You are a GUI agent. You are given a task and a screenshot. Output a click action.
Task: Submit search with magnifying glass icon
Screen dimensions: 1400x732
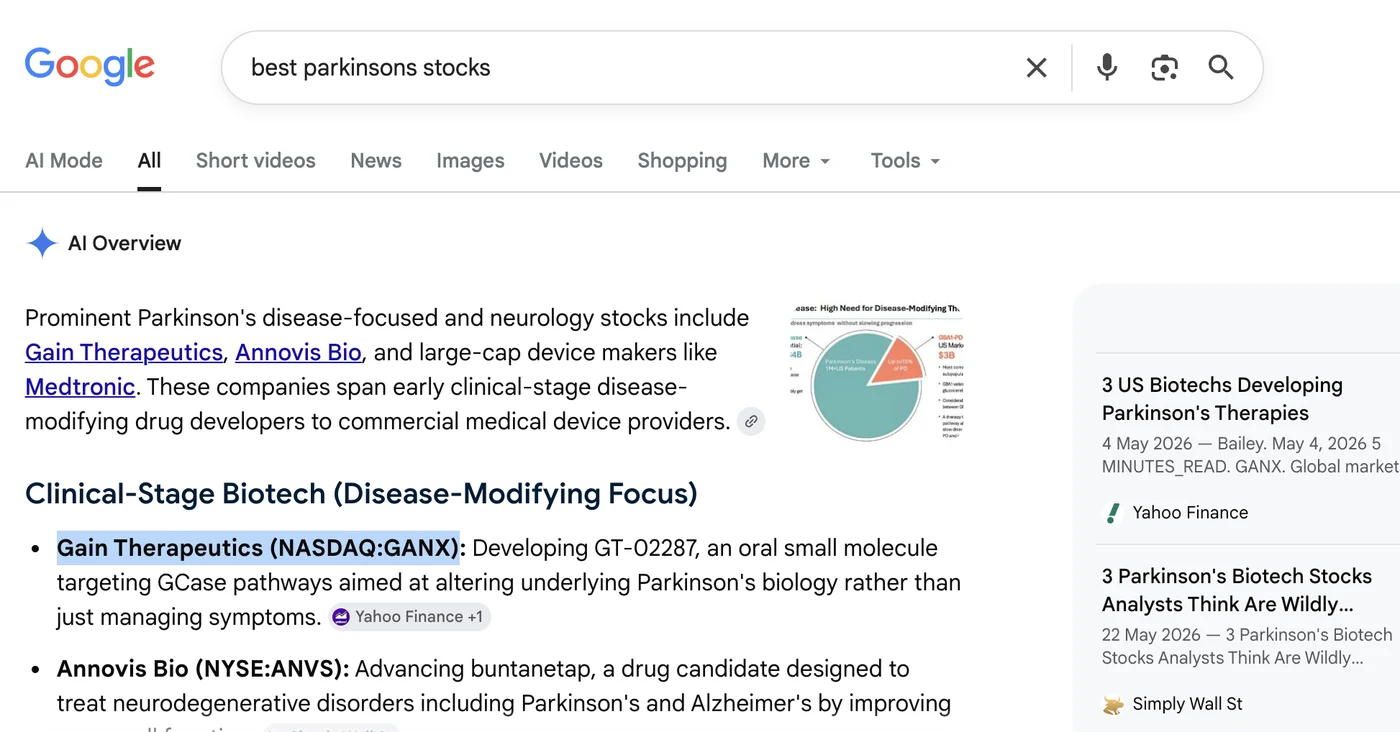coord(1221,67)
